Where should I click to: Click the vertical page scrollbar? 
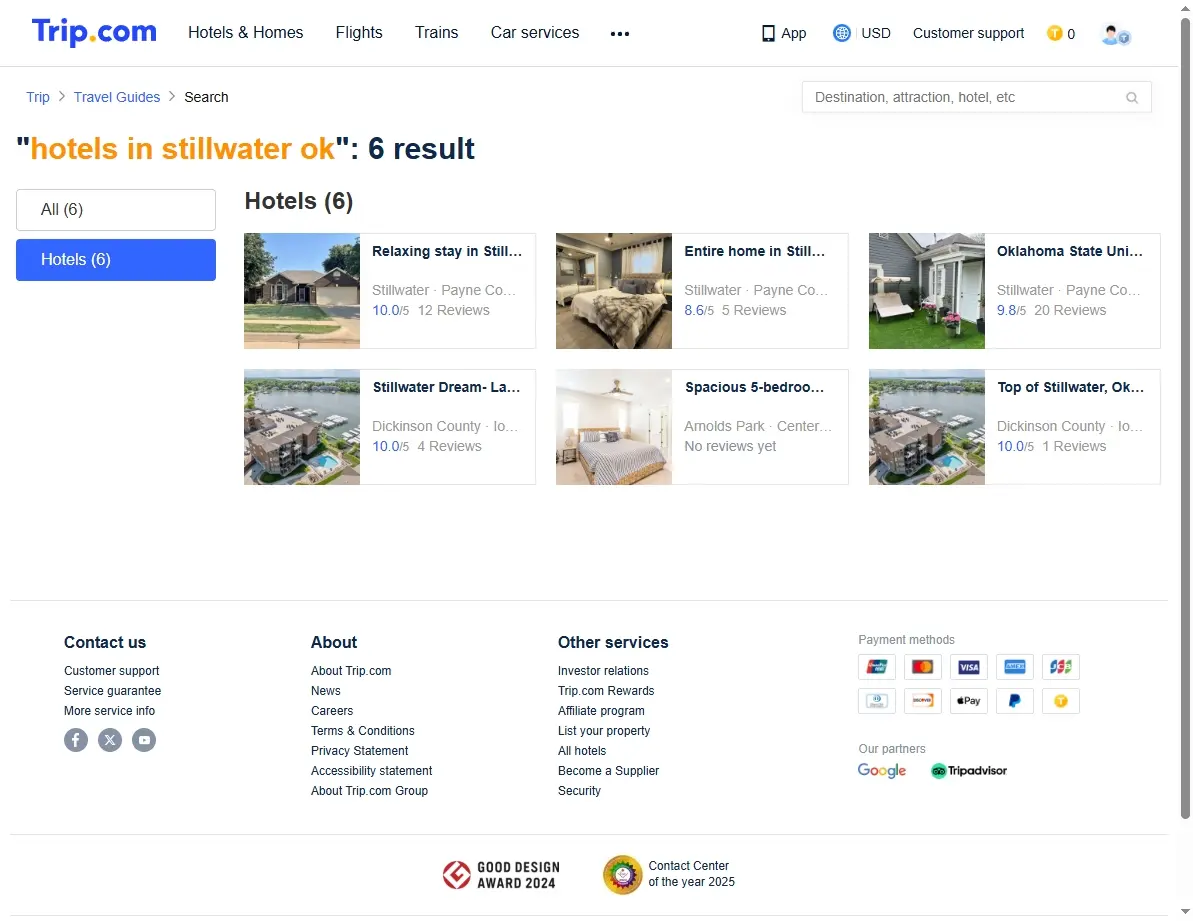point(1185,418)
